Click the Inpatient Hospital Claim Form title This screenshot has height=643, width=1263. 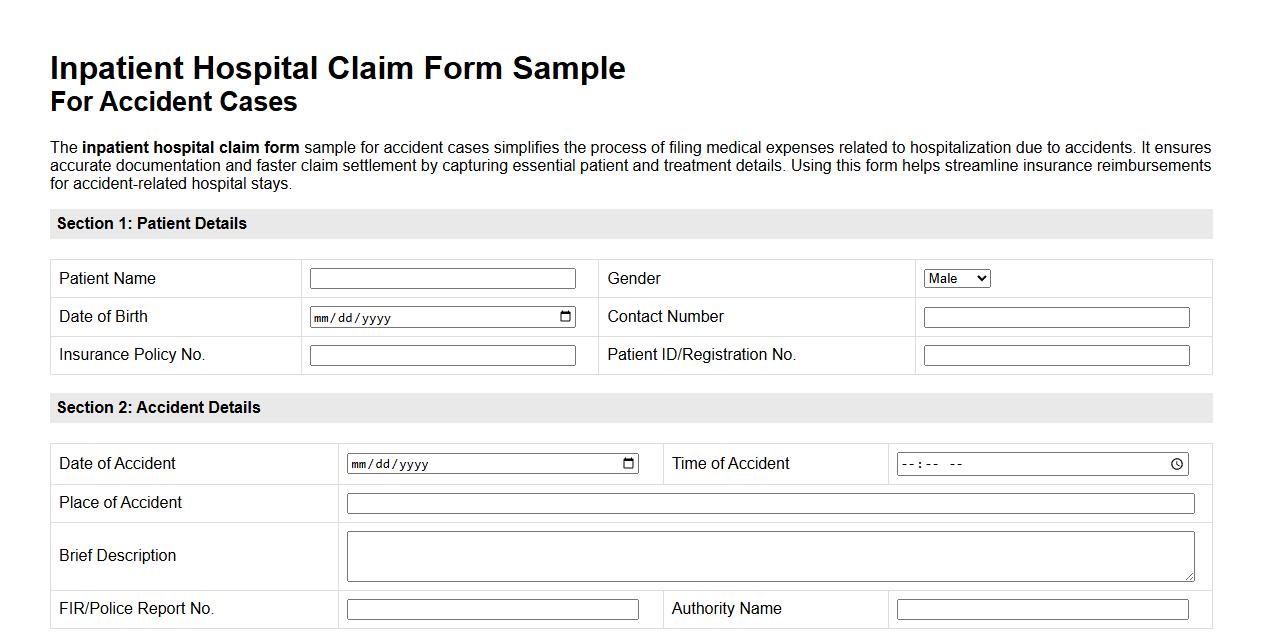pyautogui.click(x=337, y=68)
